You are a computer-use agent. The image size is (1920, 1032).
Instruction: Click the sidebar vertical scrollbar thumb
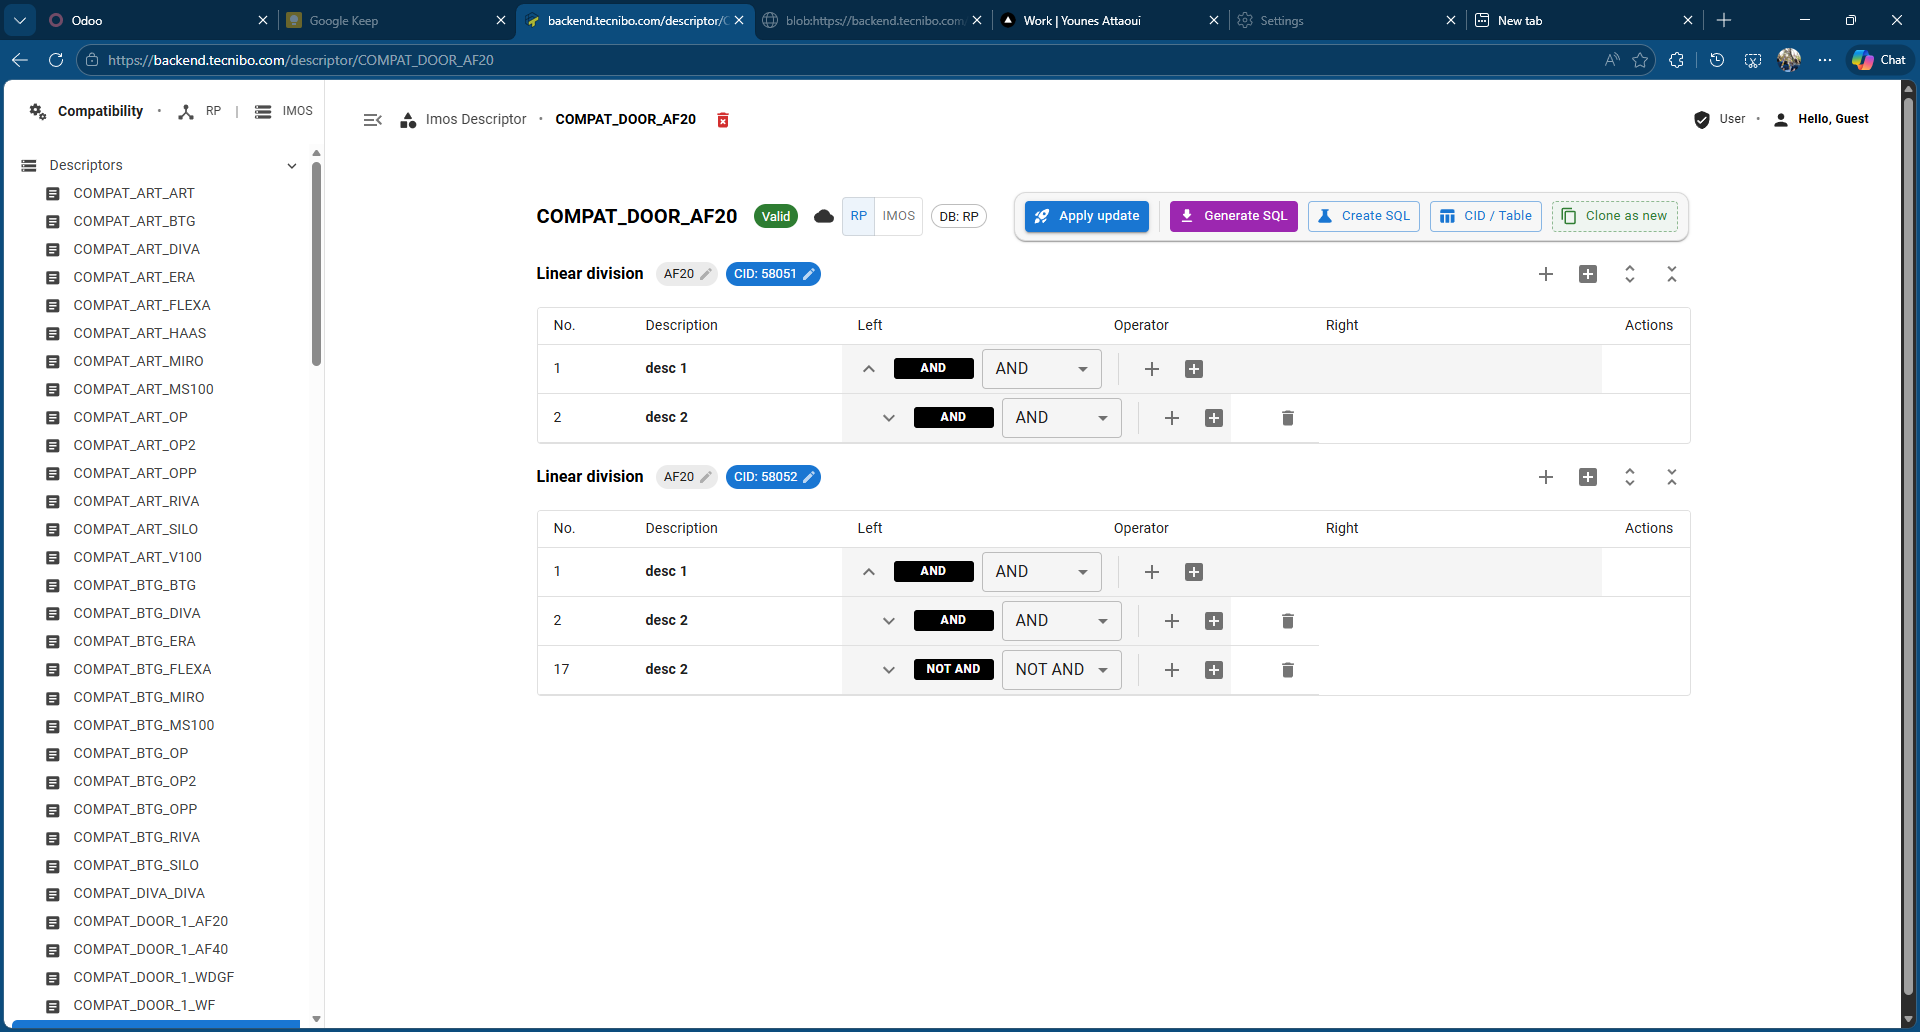(316, 264)
